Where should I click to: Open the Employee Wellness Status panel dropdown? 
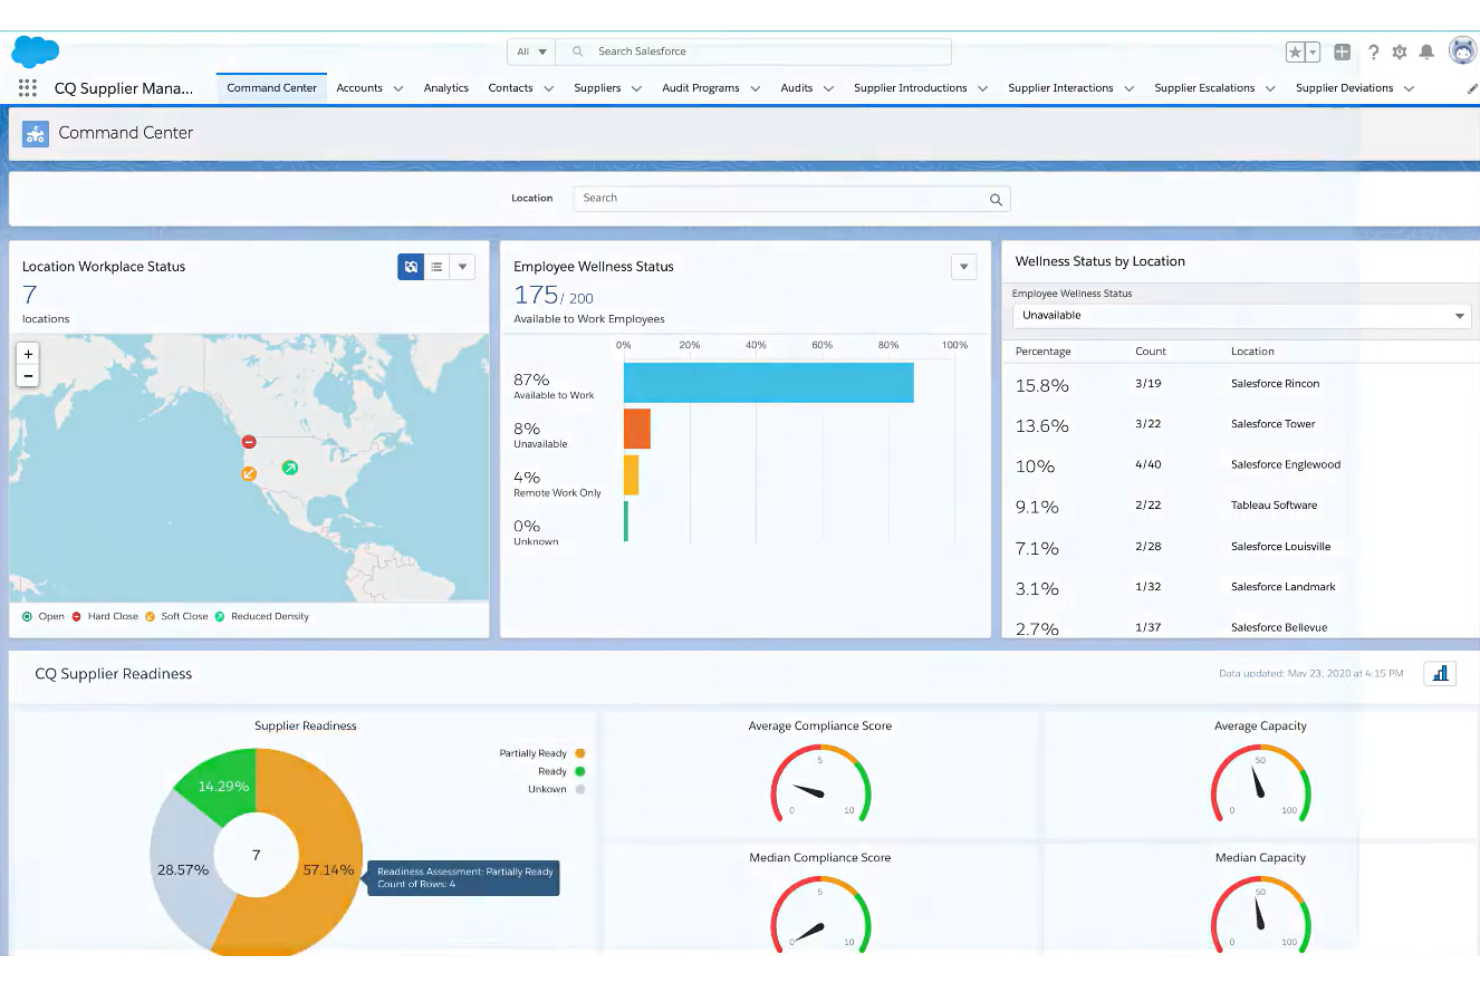(963, 266)
